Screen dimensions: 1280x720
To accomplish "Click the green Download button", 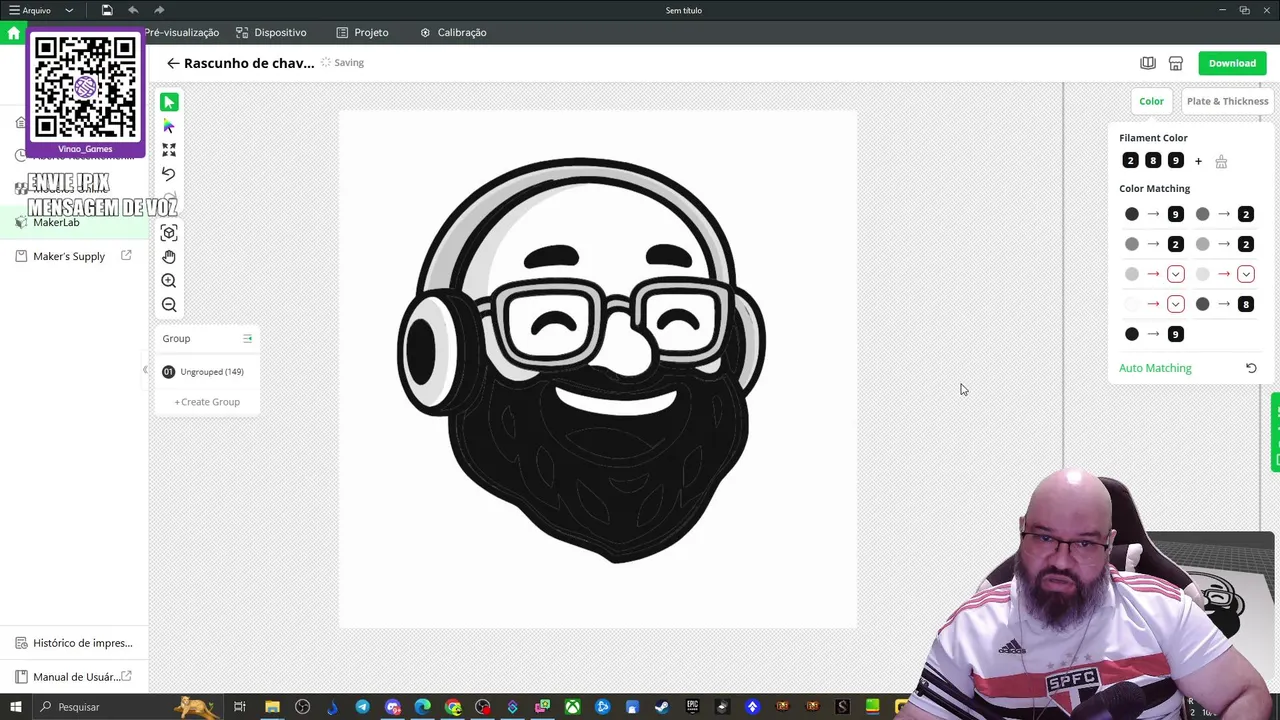I will [x=1232, y=63].
